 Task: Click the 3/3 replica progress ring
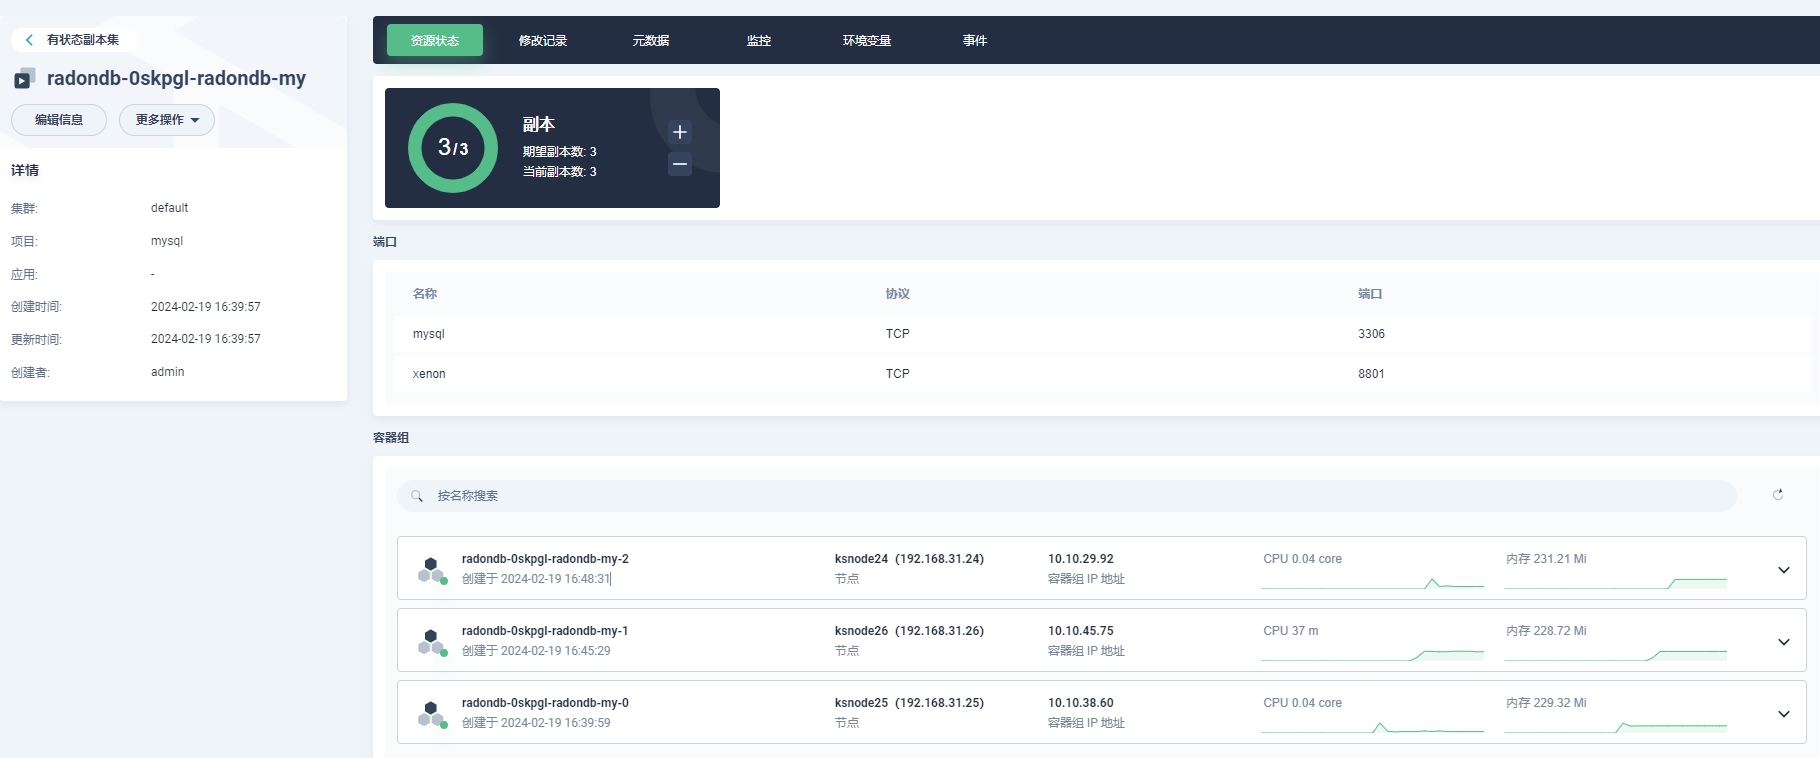[x=453, y=148]
